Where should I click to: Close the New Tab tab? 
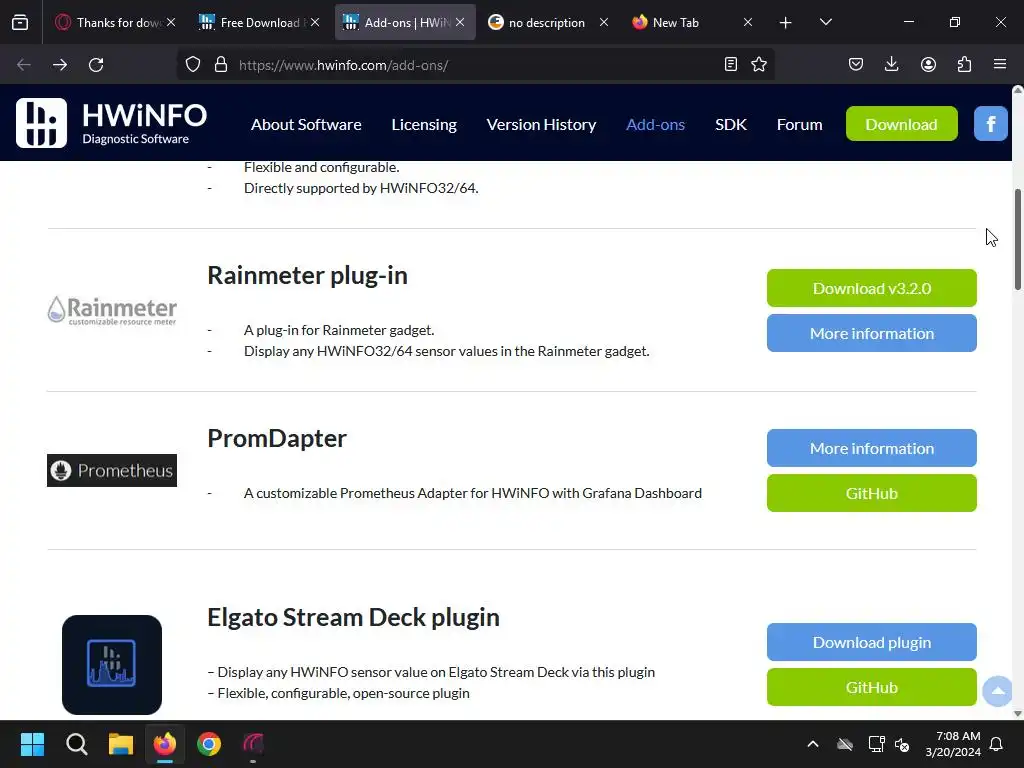(x=748, y=22)
